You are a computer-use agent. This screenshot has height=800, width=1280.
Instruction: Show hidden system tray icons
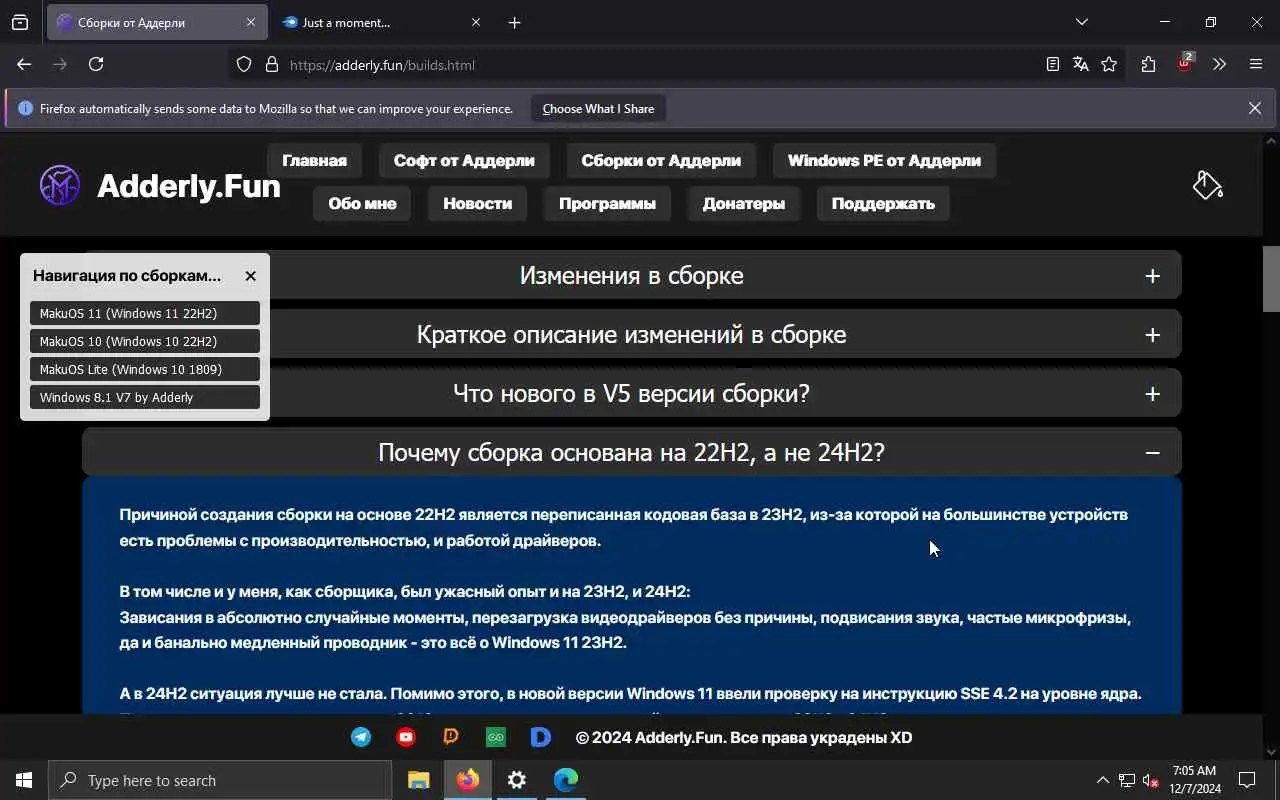[x=1102, y=780]
